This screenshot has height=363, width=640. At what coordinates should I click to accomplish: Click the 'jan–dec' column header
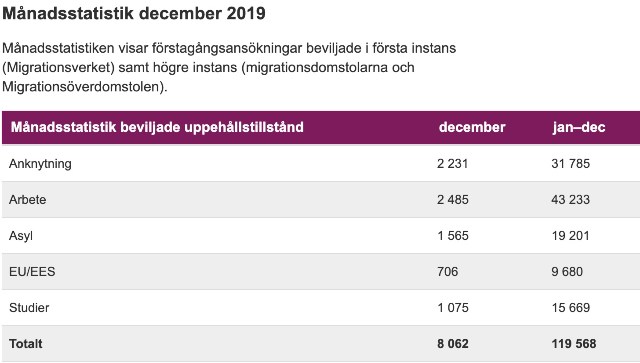(579, 127)
